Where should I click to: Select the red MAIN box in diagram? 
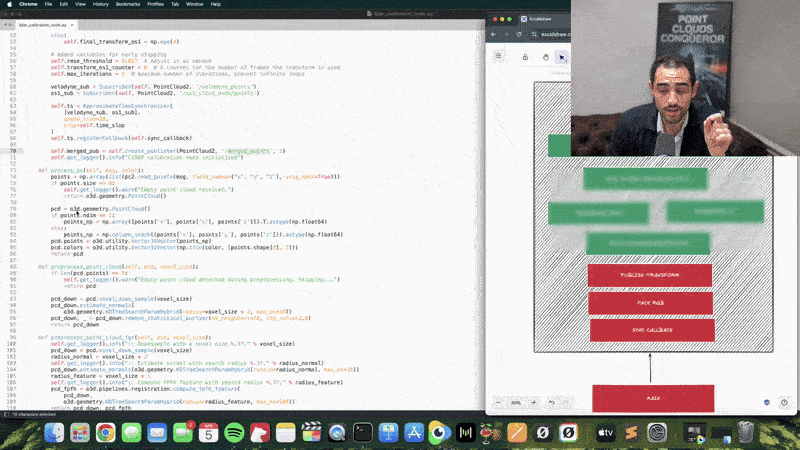(x=652, y=398)
